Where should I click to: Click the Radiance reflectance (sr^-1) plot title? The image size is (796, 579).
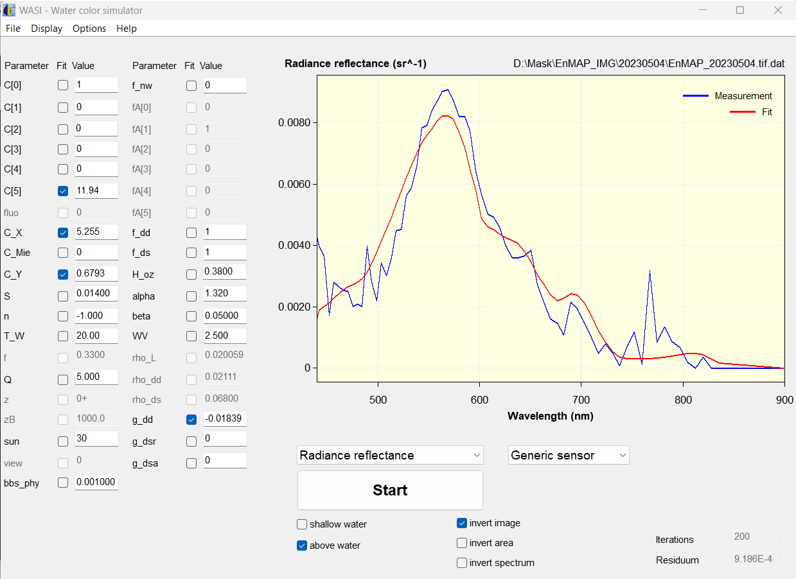[x=355, y=63]
